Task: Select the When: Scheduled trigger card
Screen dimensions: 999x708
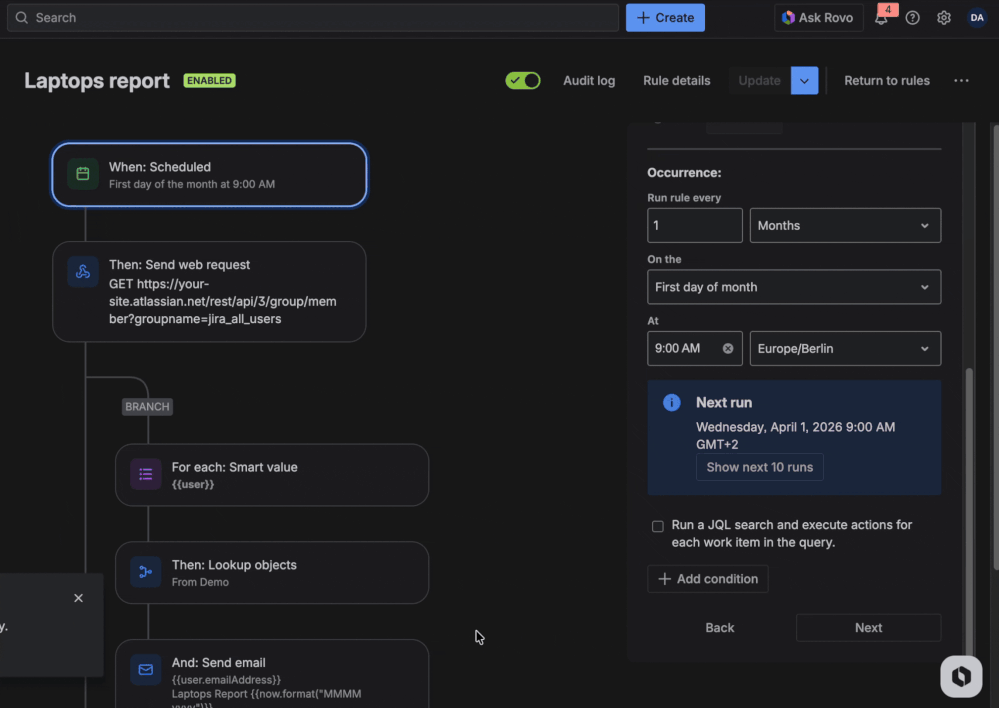Action: click(x=209, y=175)
